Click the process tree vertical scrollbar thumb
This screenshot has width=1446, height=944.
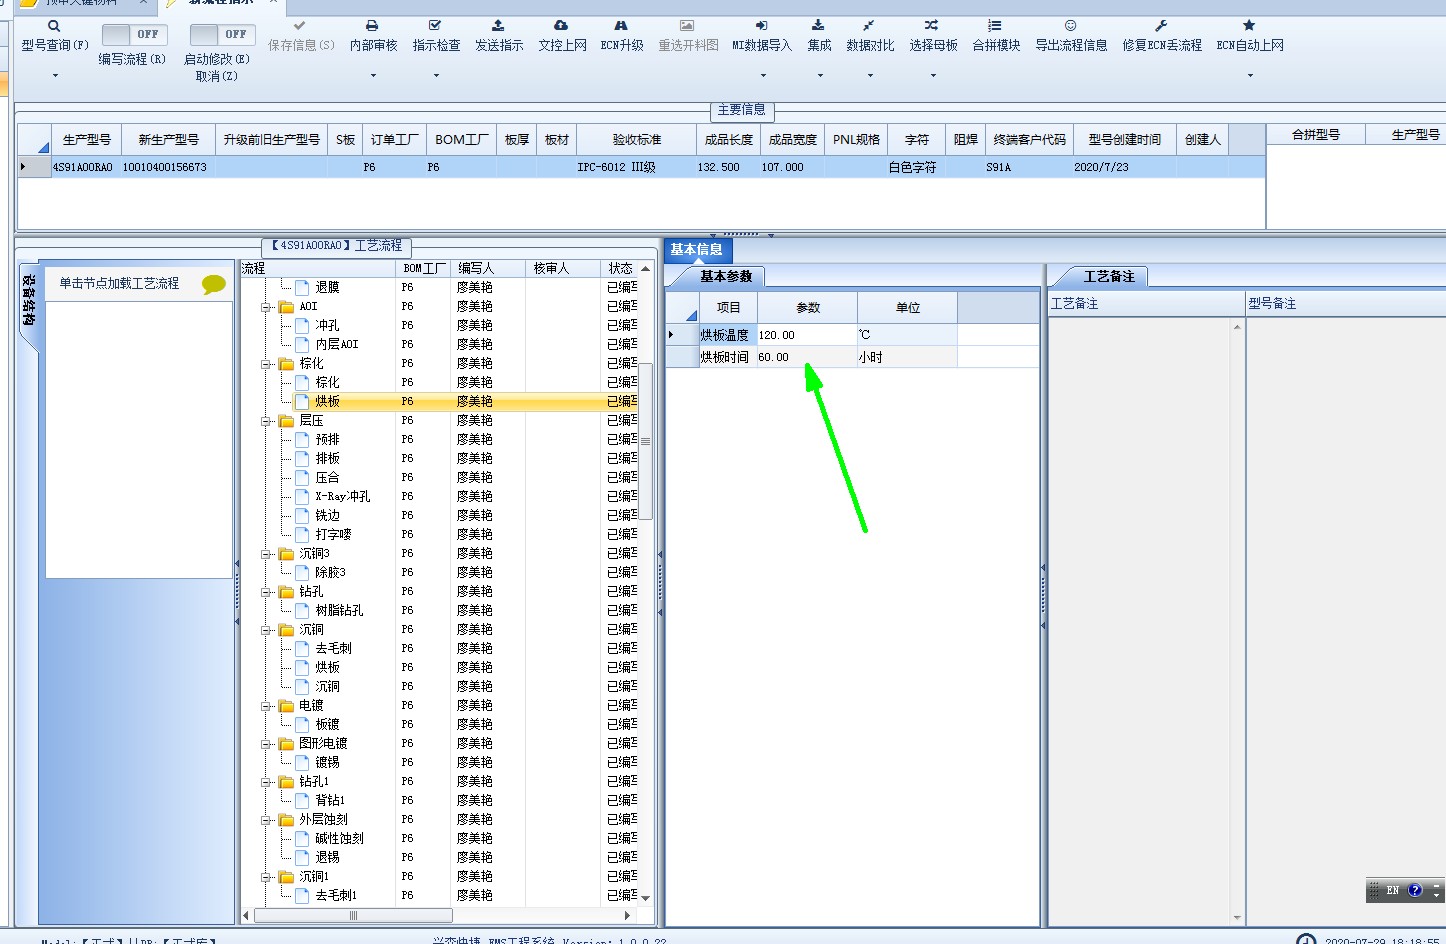(x=646, y=441)
